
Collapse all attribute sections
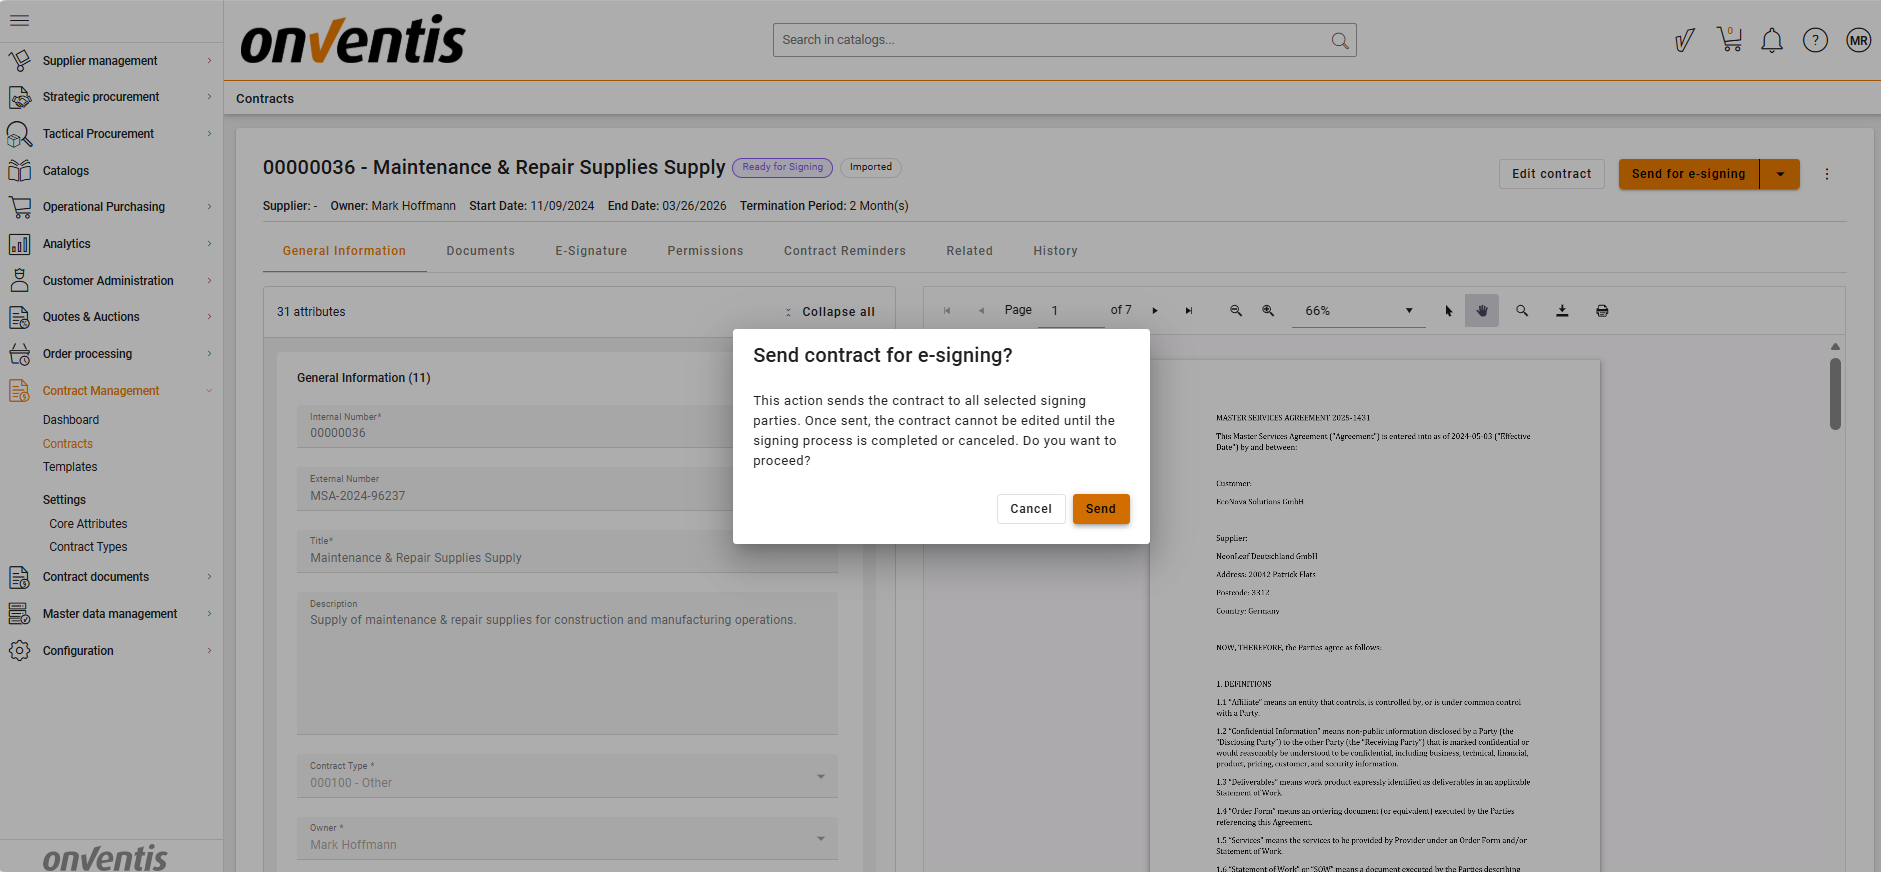pyautogui.click(x=830, y=312)
